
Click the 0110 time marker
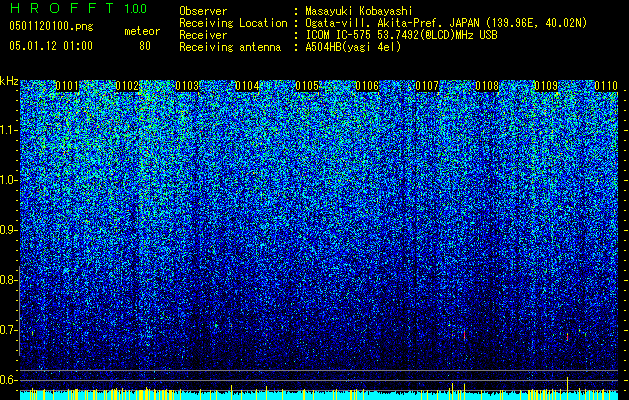pyautogui.click(x=606, y=86)
